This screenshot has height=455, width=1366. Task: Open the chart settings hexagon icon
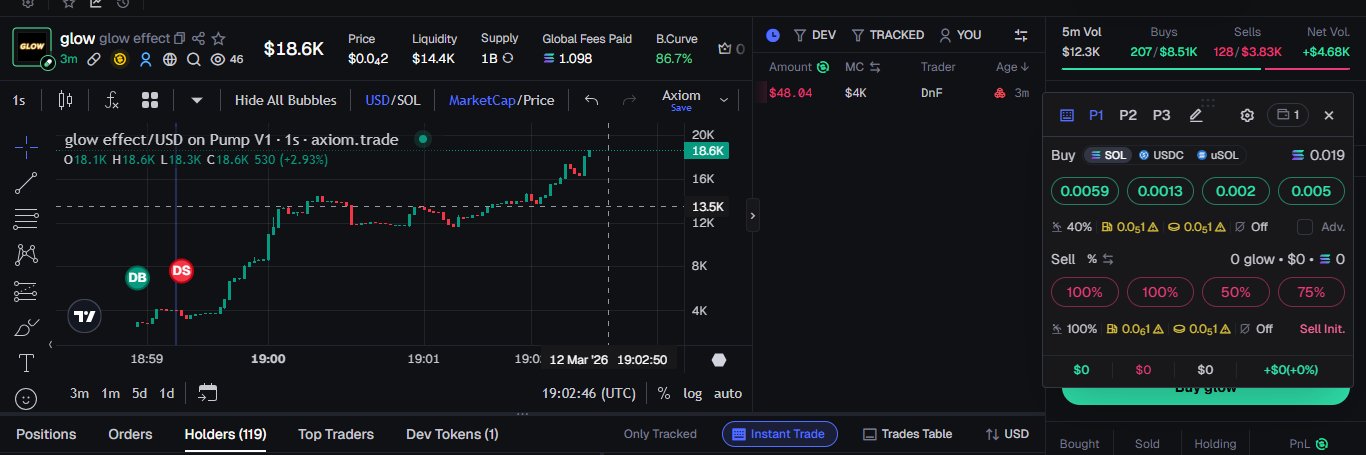(719, 359)
